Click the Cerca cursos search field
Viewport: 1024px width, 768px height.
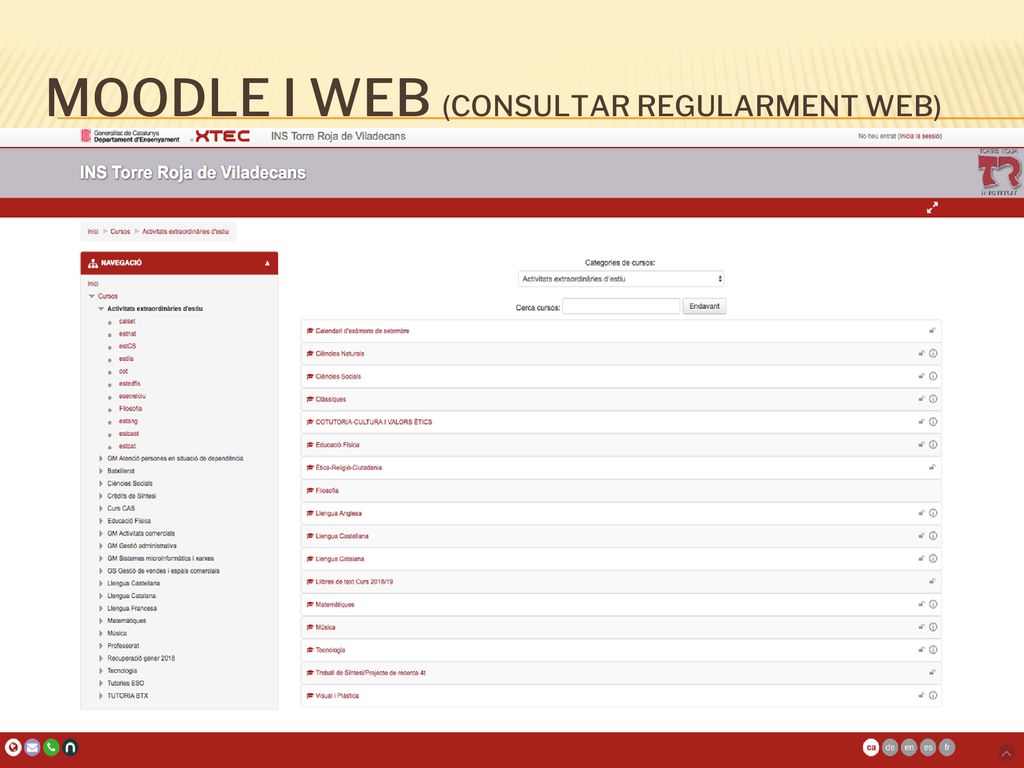tap(621, 306)
